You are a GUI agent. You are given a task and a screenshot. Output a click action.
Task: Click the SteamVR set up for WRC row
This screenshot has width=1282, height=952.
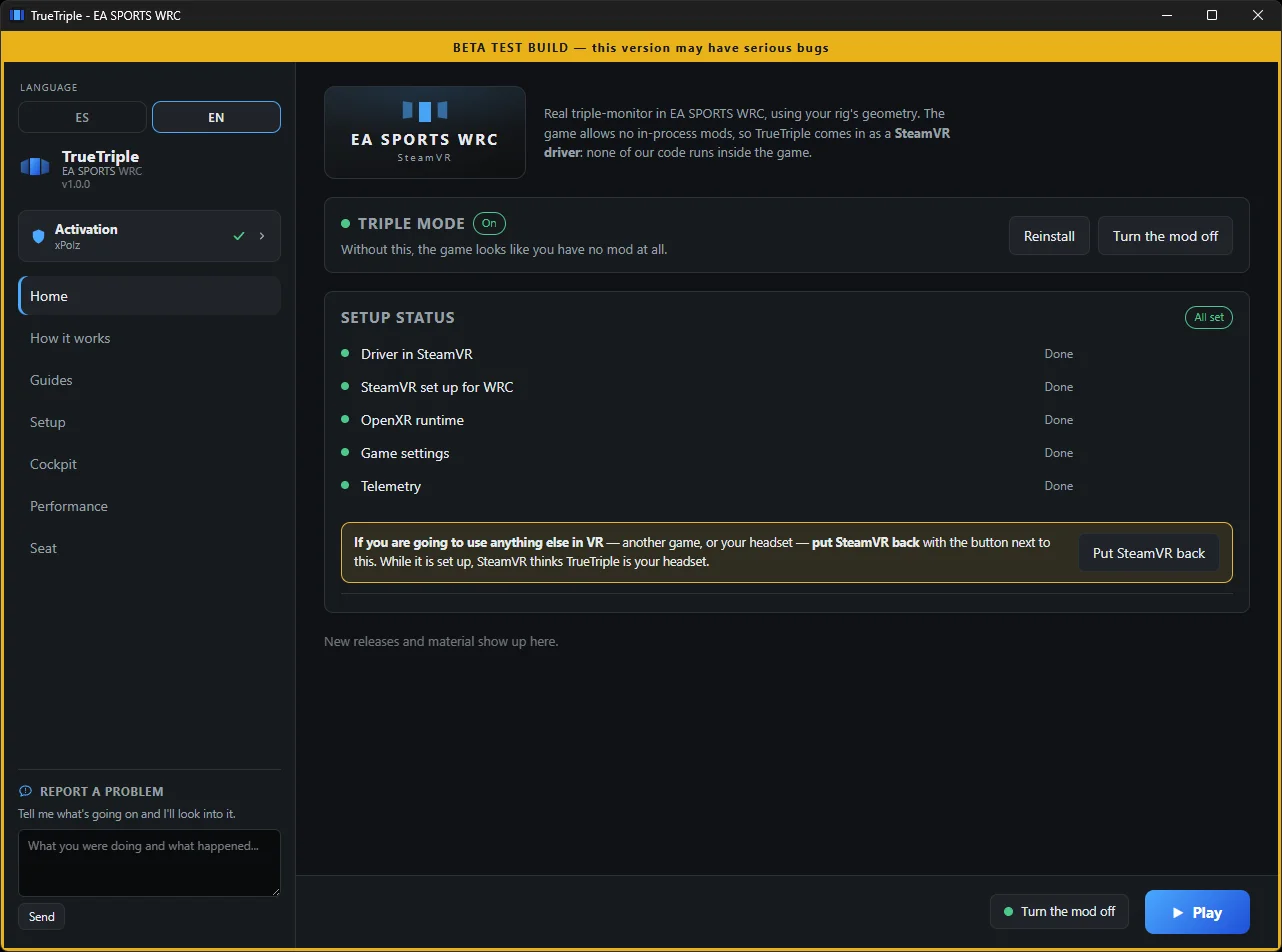click(787, 387)
